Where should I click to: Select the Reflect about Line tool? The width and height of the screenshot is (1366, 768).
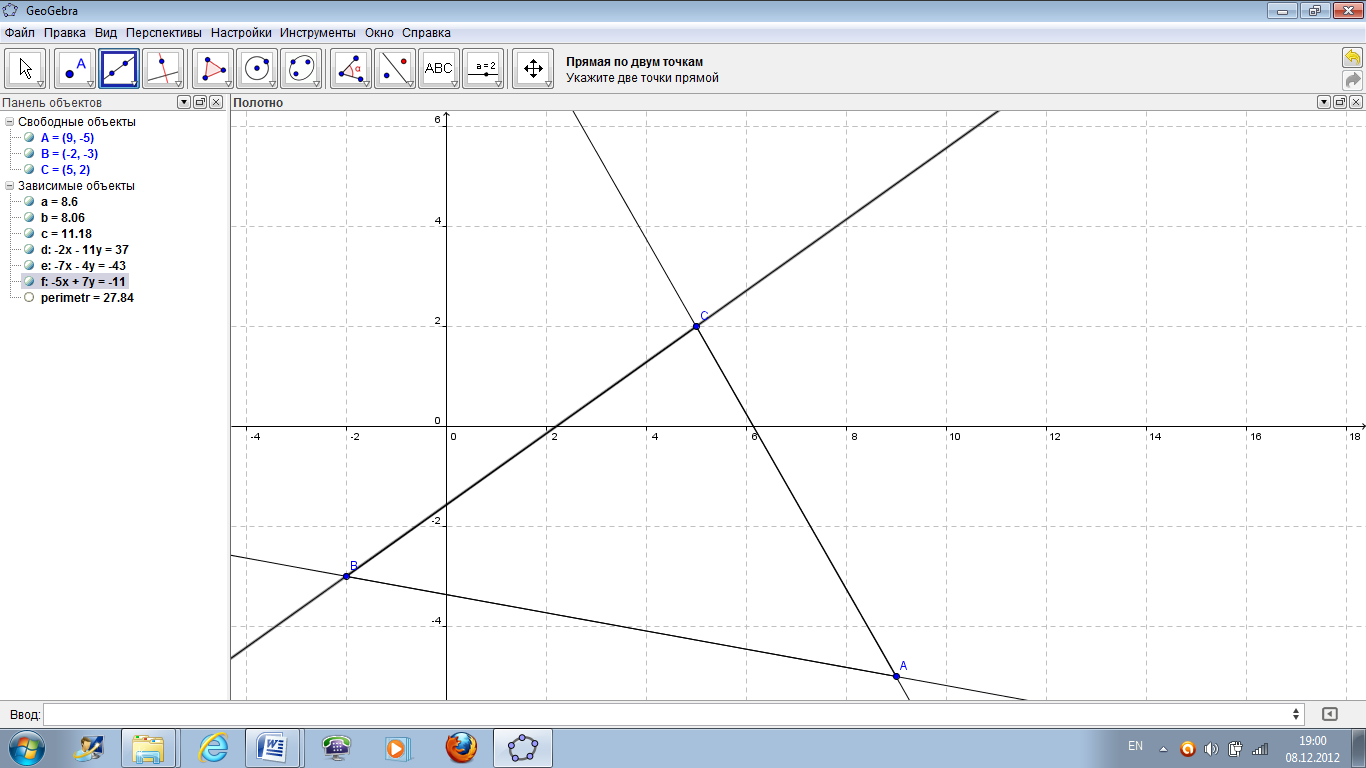(395, 68)
